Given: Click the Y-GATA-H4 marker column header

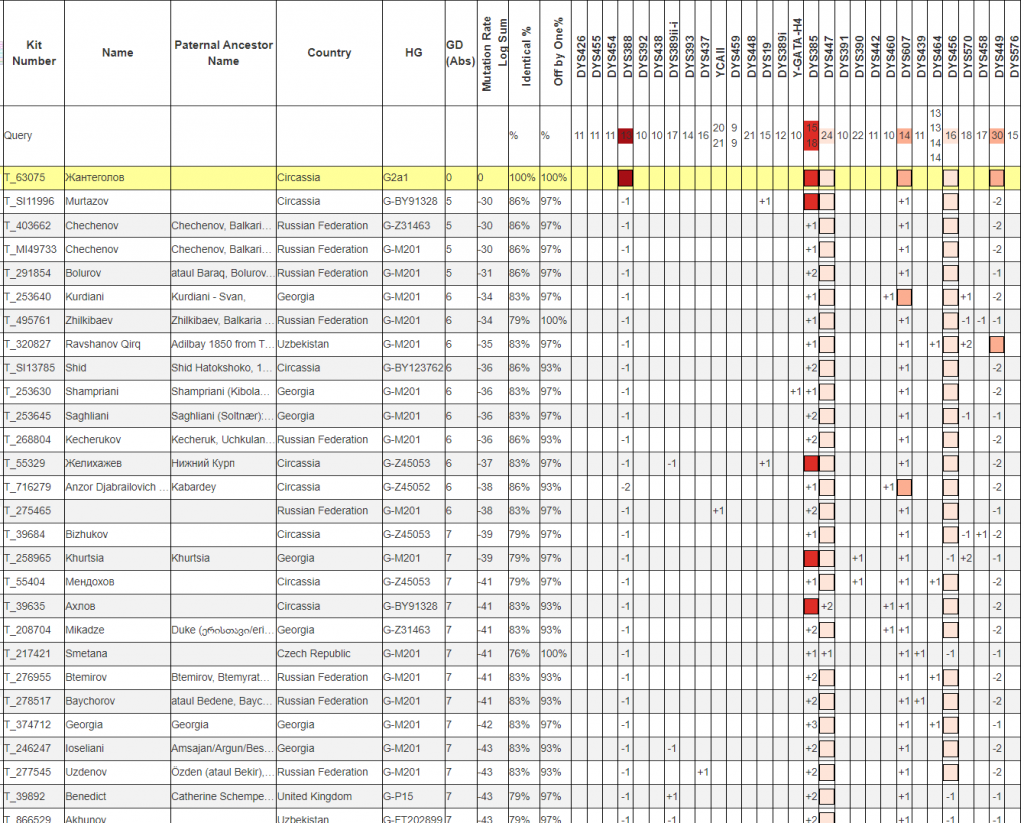Looking at the screenshot, I should pos(796,53).
